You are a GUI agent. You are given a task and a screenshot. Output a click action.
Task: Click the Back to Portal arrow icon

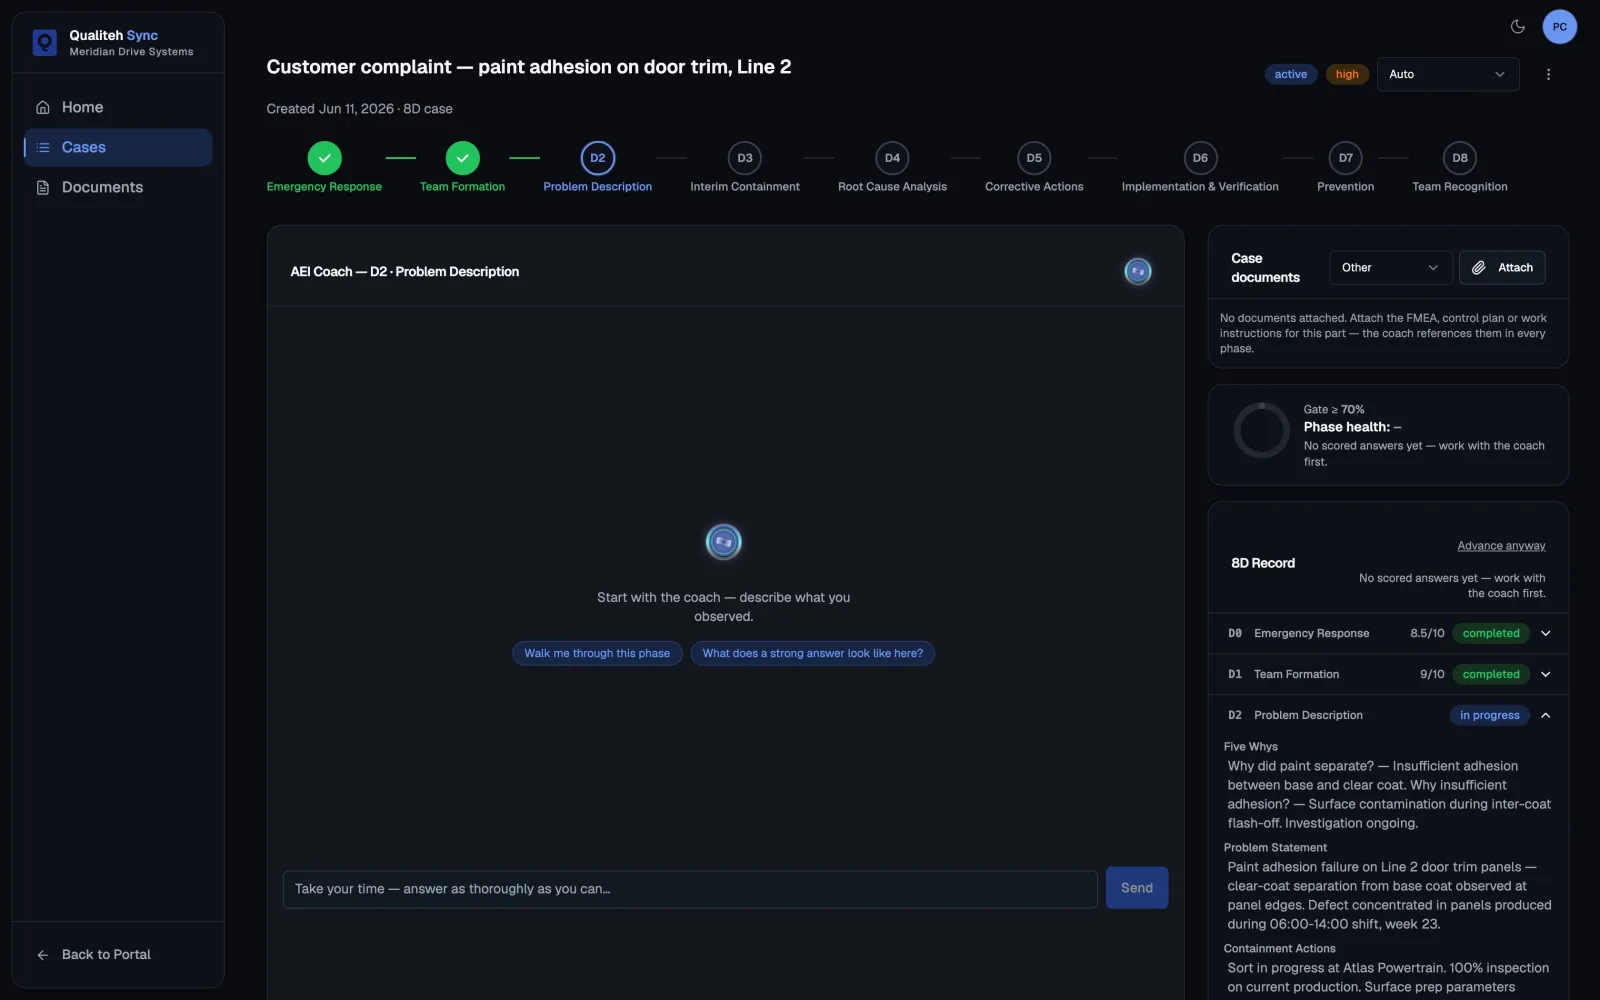tap(43, 955)
